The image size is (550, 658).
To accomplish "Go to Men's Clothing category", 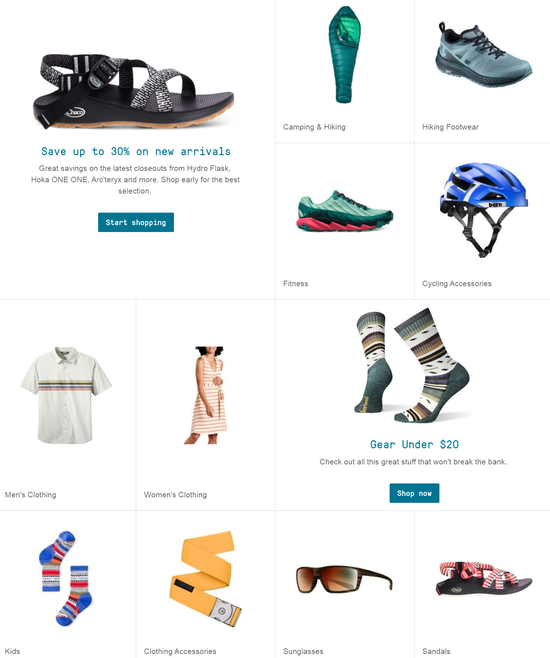I will pos(30,495).
